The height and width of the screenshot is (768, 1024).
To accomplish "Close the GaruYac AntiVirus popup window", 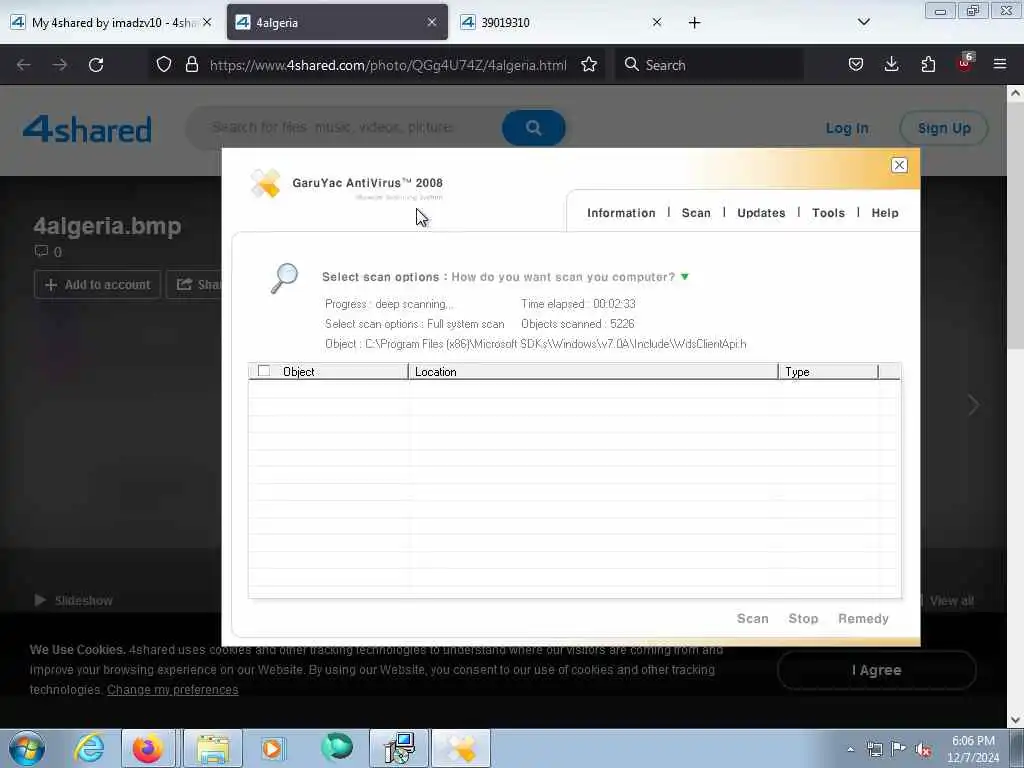I will pyautogui.click(x=899, y=165).
